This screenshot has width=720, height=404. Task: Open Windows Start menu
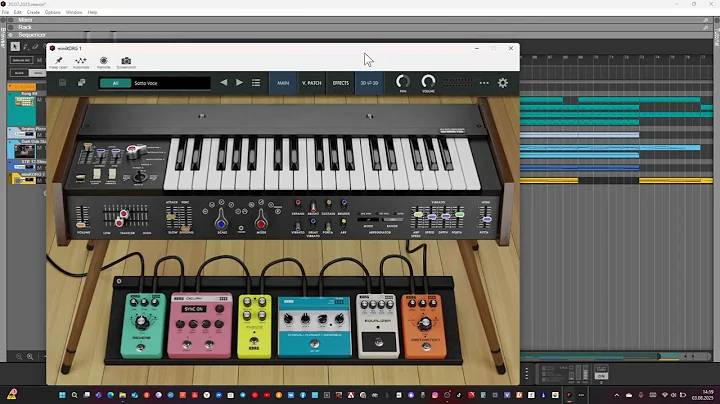[62, 395]
